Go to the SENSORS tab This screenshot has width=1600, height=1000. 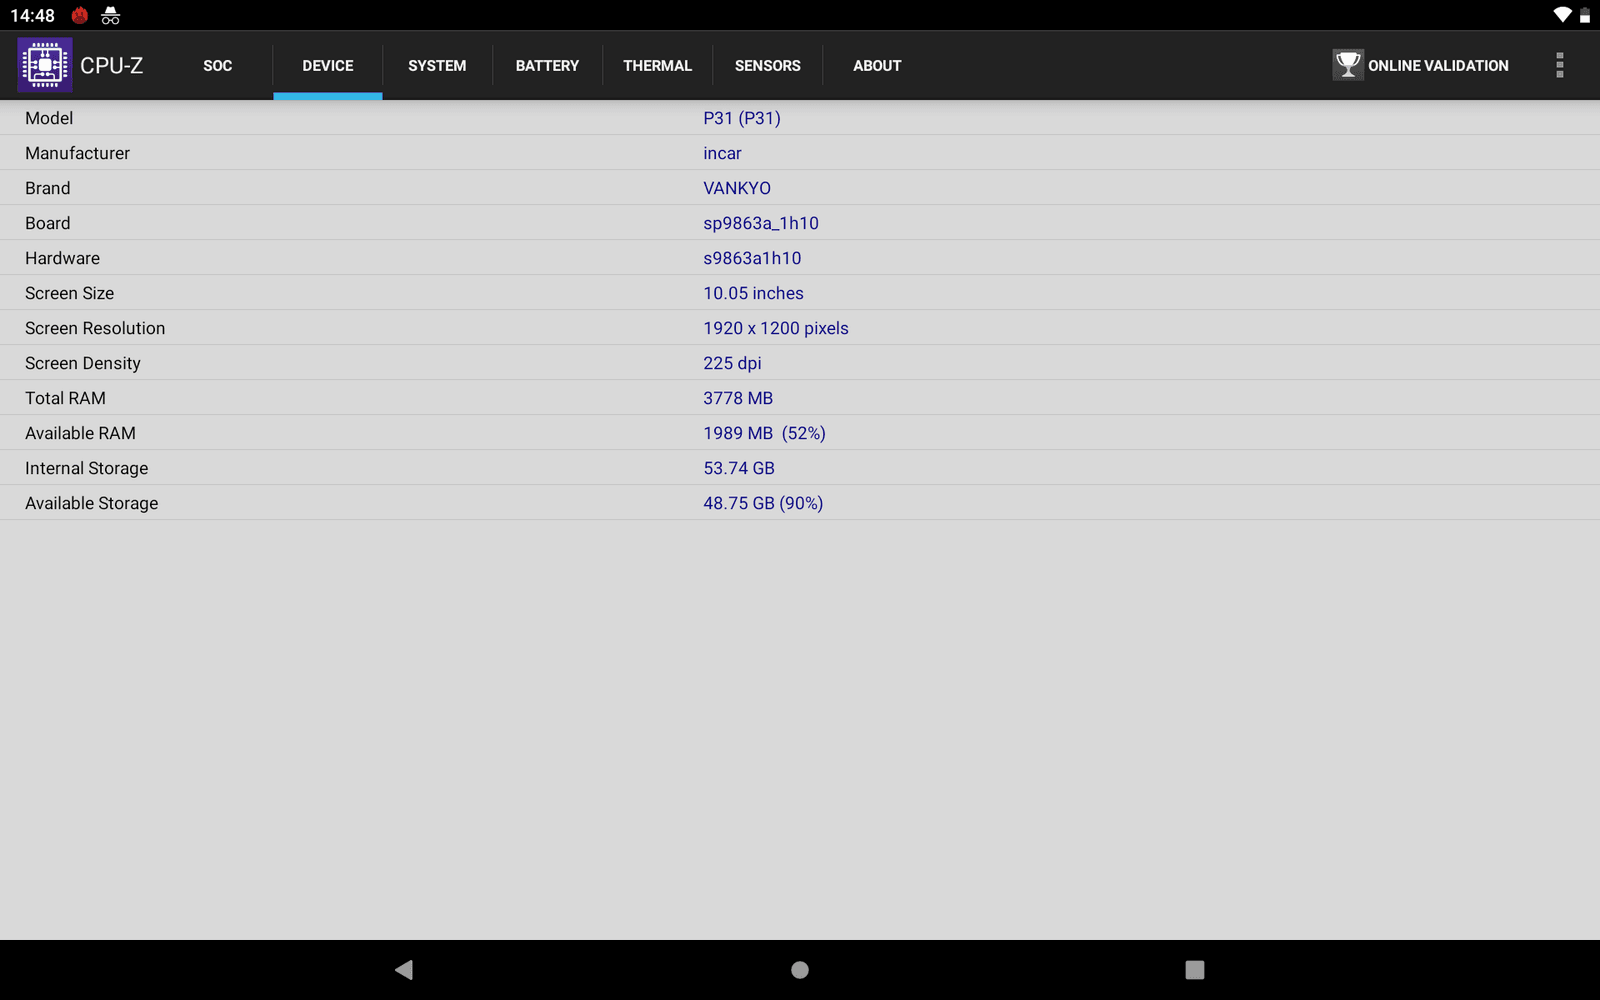(767, 66)
